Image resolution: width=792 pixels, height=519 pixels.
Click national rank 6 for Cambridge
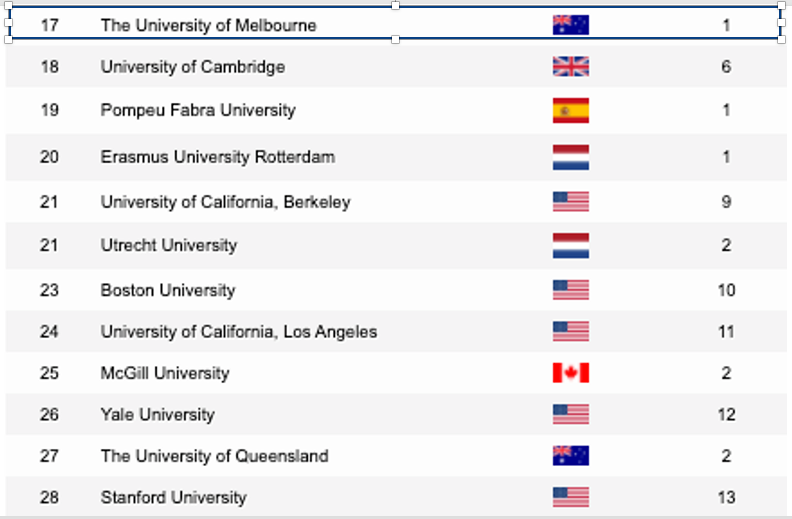click(x=726, y=66)
